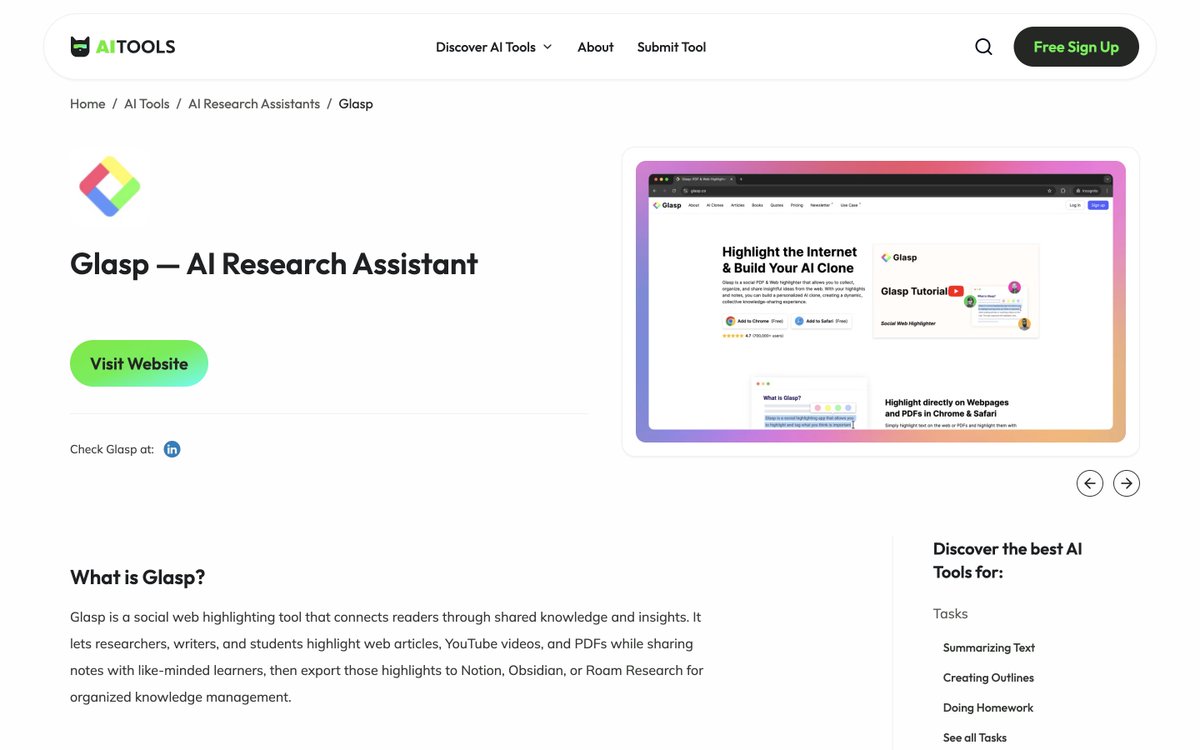The width and height of the screenshot is (1200, 750).
Task: Click the Visit Website button
Action: coord(139,363)
